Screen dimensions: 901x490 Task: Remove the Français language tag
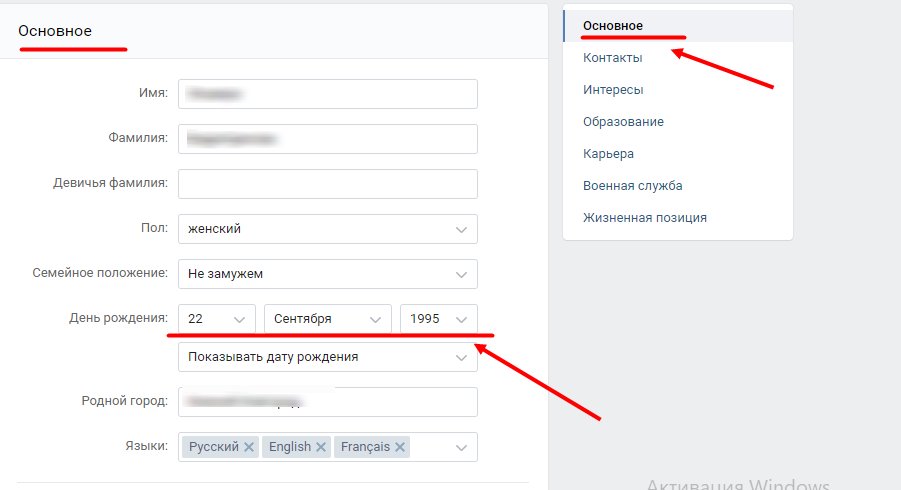tap(400, 447)
